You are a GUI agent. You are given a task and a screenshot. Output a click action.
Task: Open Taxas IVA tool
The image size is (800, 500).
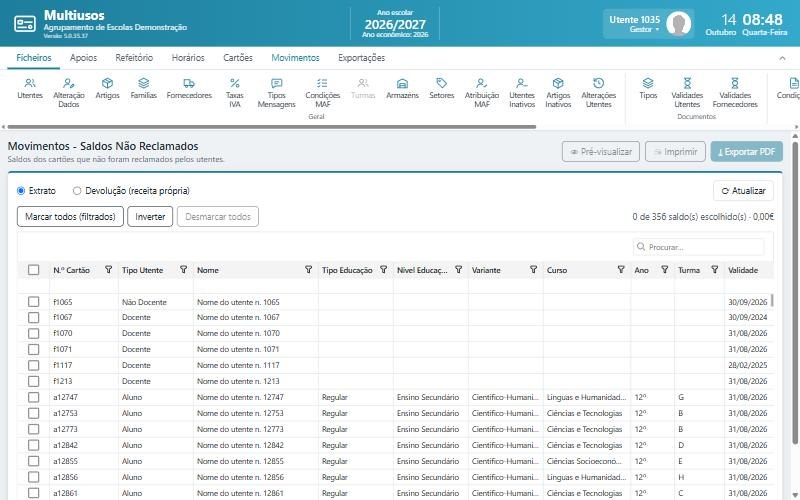[235, 92]
